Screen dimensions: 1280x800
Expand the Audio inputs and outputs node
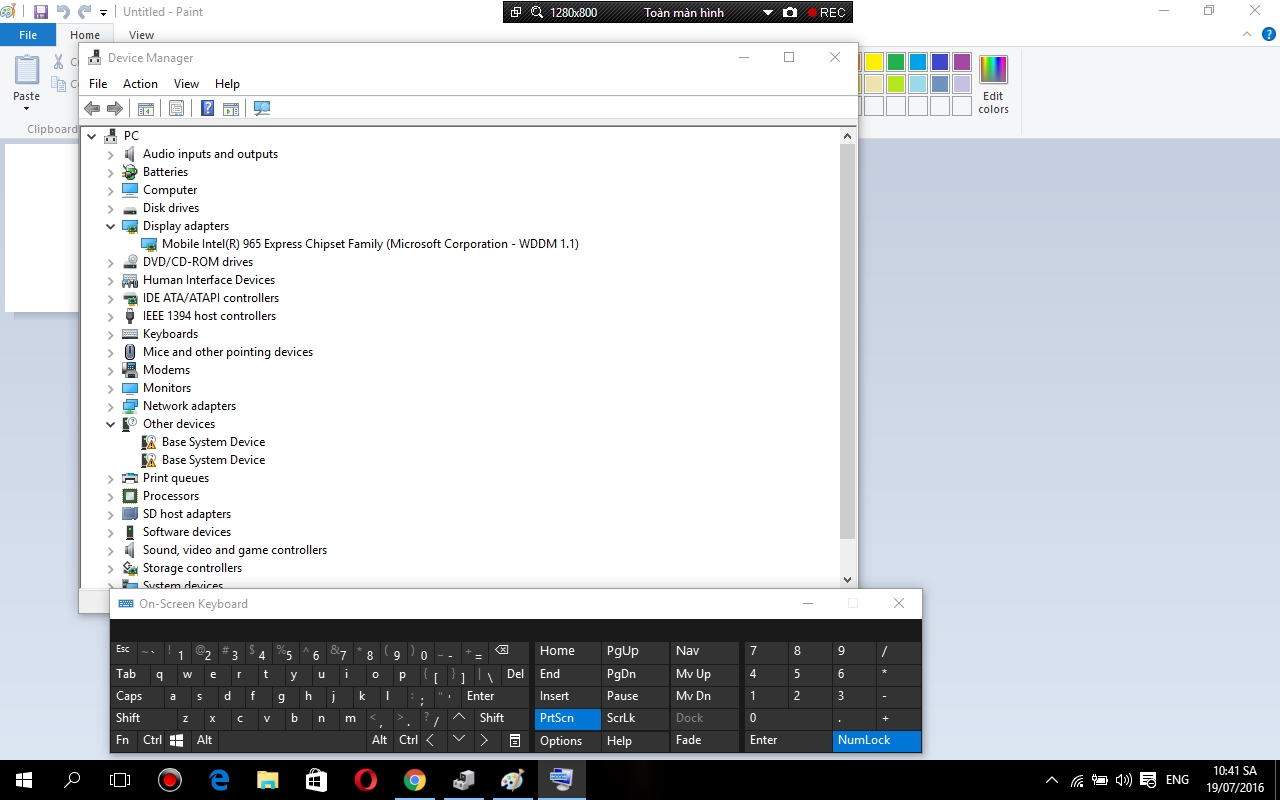pyautogui.click(x=111, y=154)
